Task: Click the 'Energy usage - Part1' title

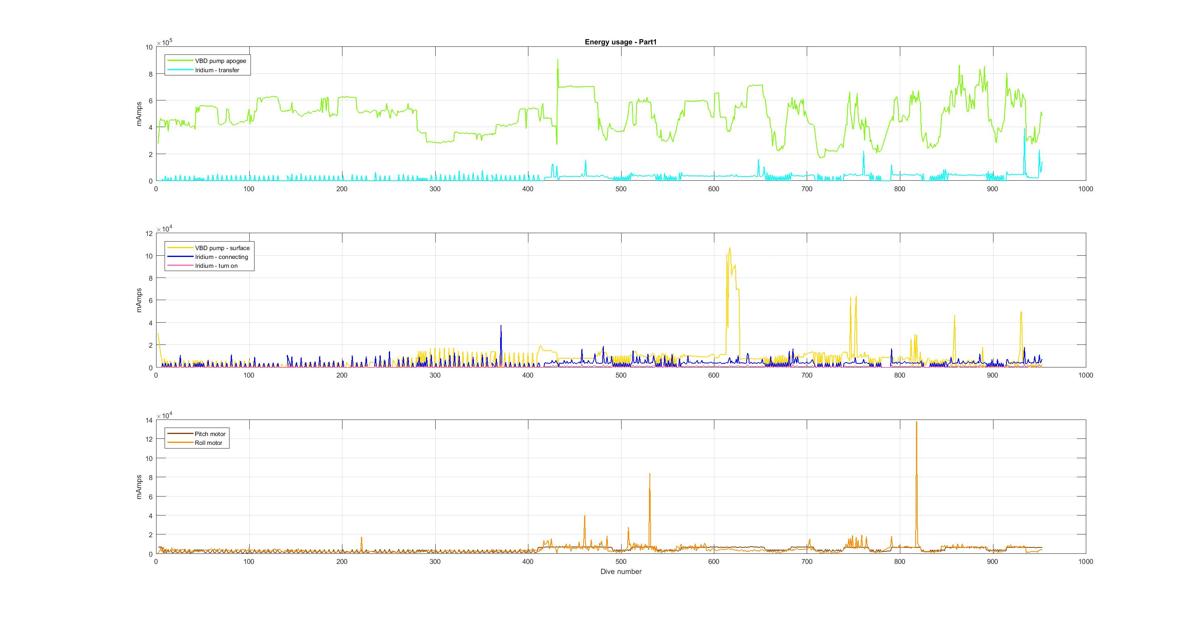Action: coord(620,42)
